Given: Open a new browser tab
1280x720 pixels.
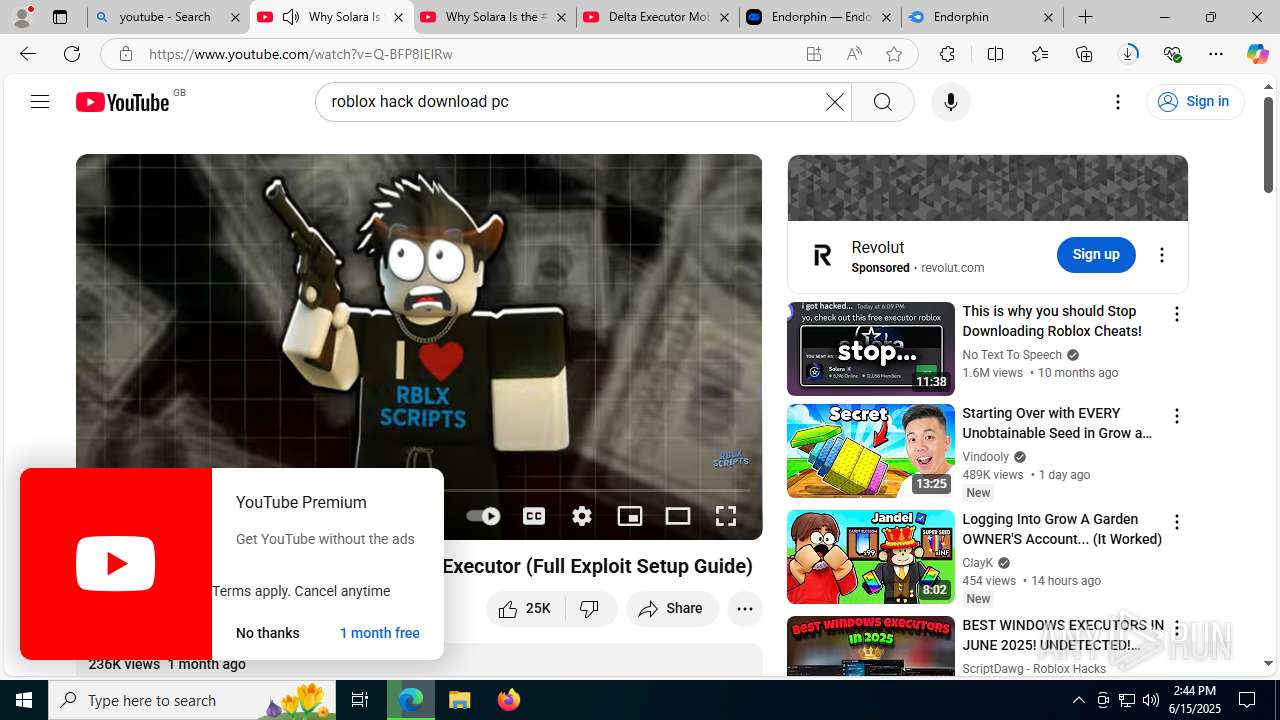Looking at the screenshot, I should click(1085, 17).
